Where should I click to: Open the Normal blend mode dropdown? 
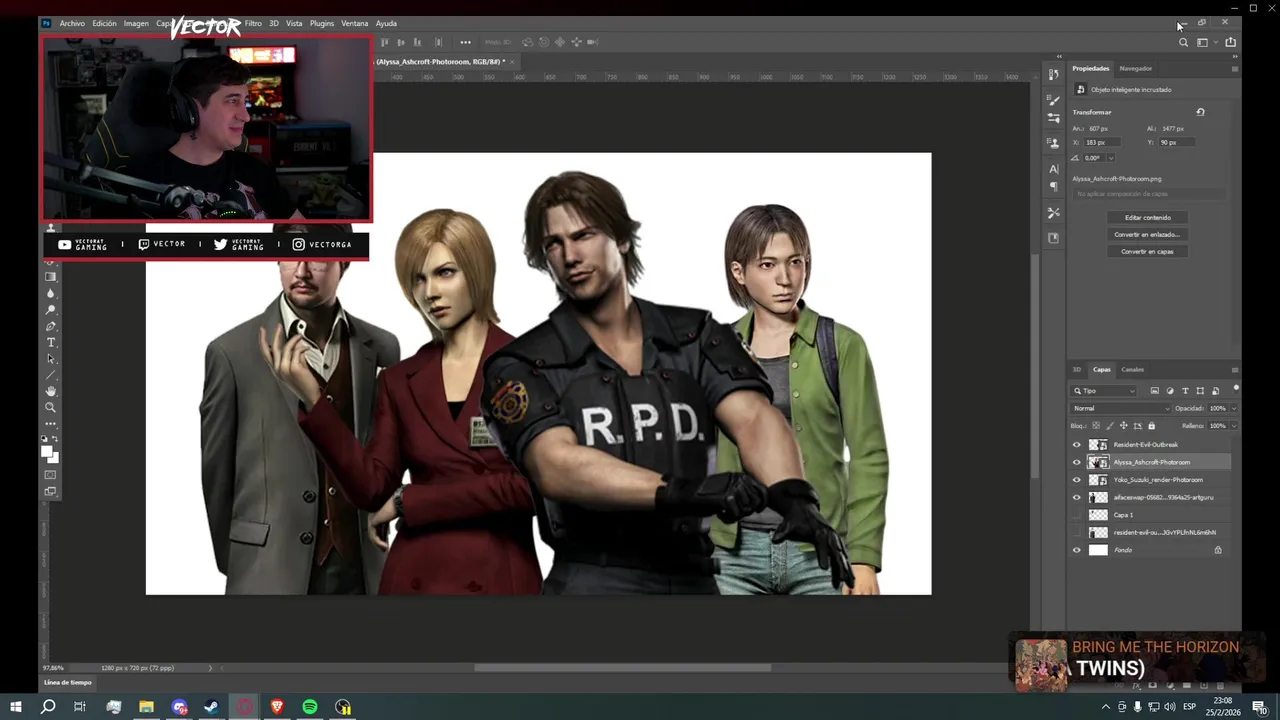[1120, 408]
